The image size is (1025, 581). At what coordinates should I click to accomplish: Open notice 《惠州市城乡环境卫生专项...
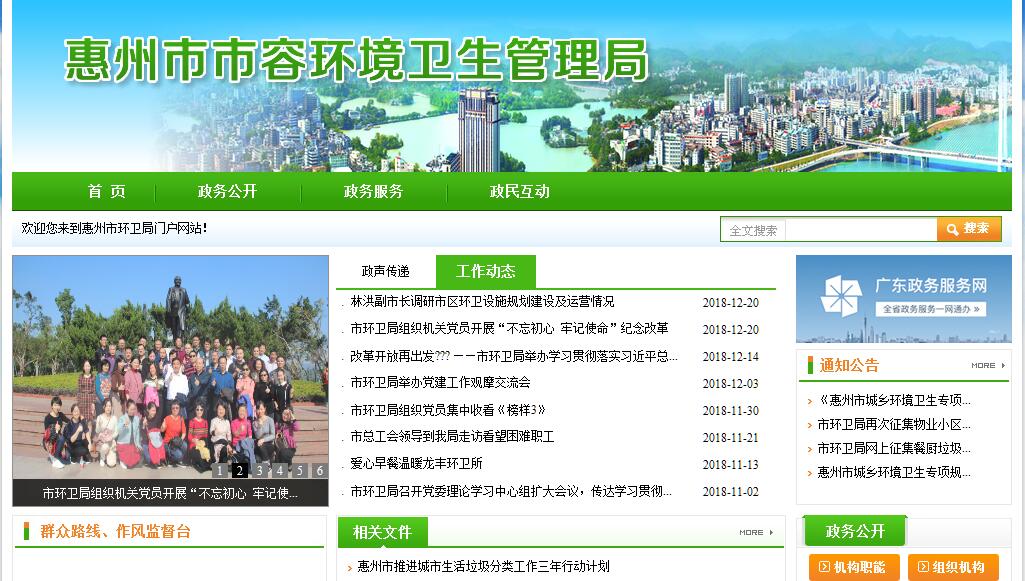[894, 400]
